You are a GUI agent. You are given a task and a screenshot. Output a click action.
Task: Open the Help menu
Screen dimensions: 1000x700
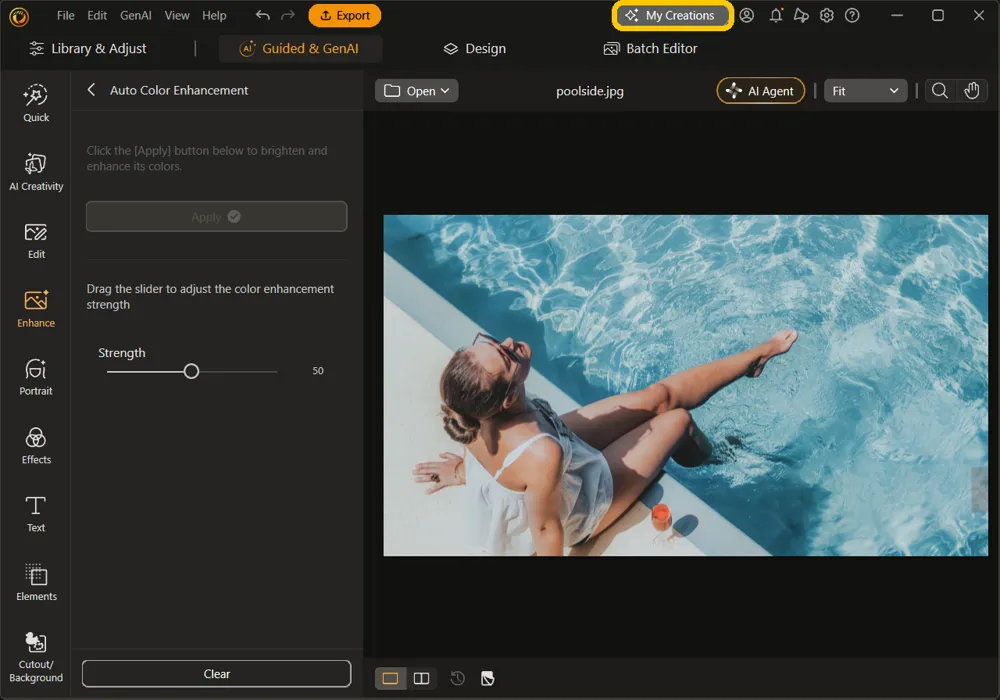214,15
